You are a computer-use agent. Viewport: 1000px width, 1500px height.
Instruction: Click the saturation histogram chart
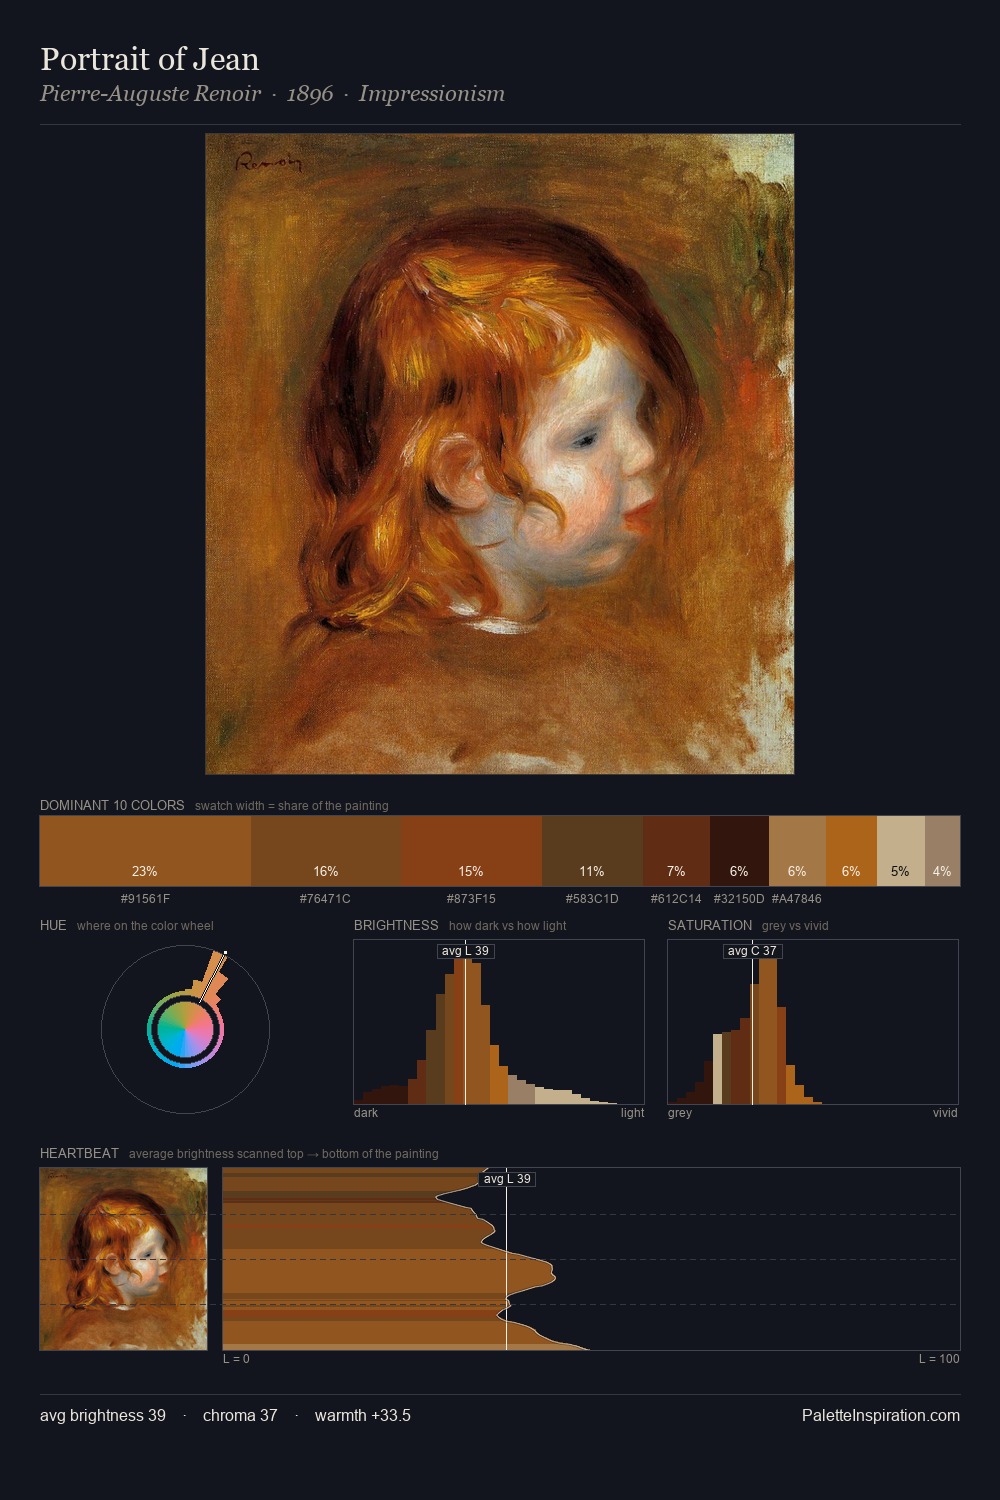click(x=813, y=1022)
